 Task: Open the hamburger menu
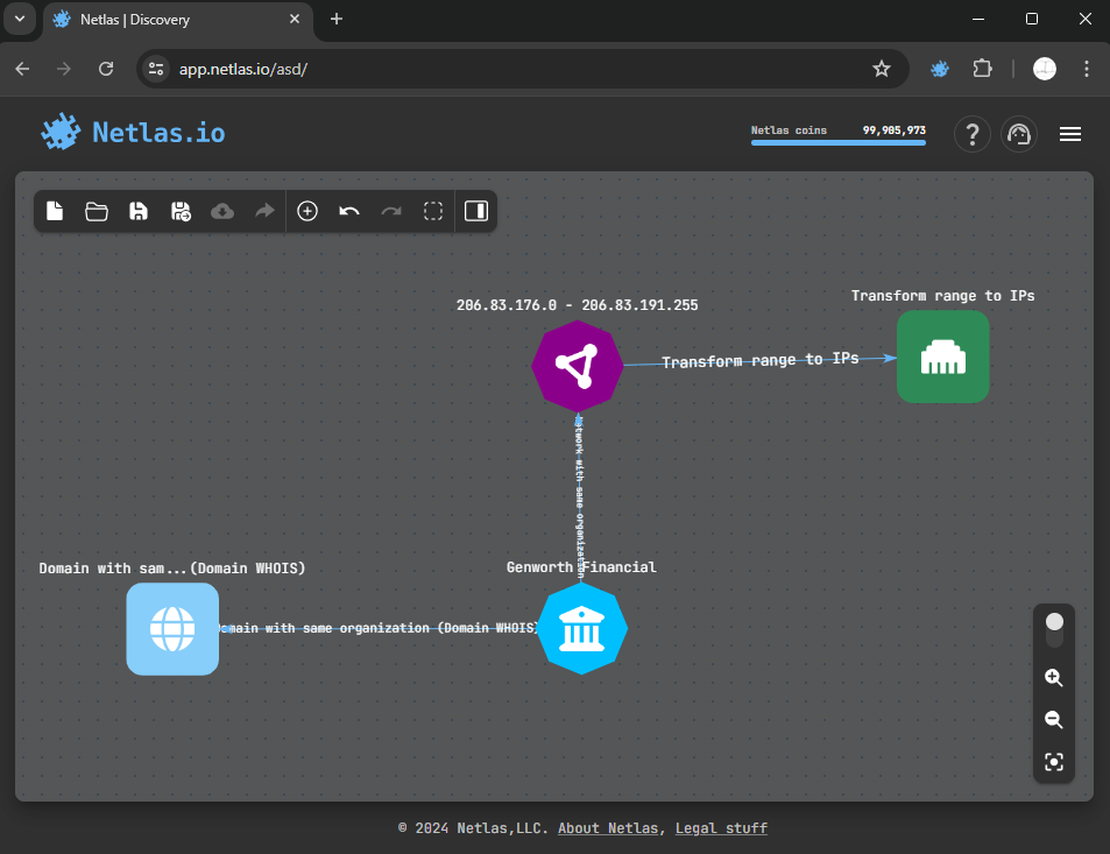point(1070,134)
